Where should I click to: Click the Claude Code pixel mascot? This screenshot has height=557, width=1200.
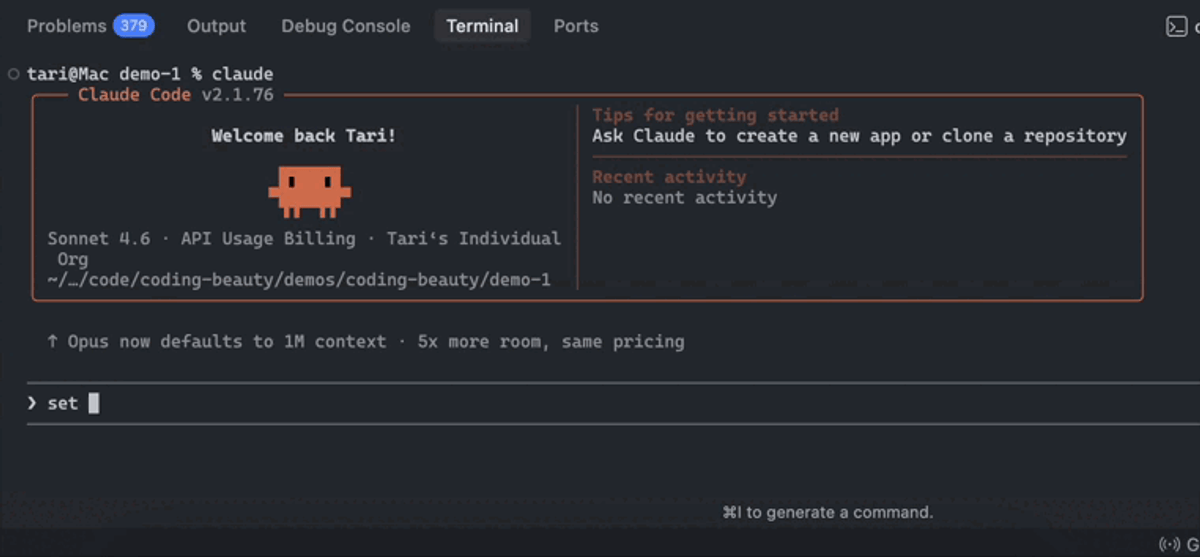309,192
